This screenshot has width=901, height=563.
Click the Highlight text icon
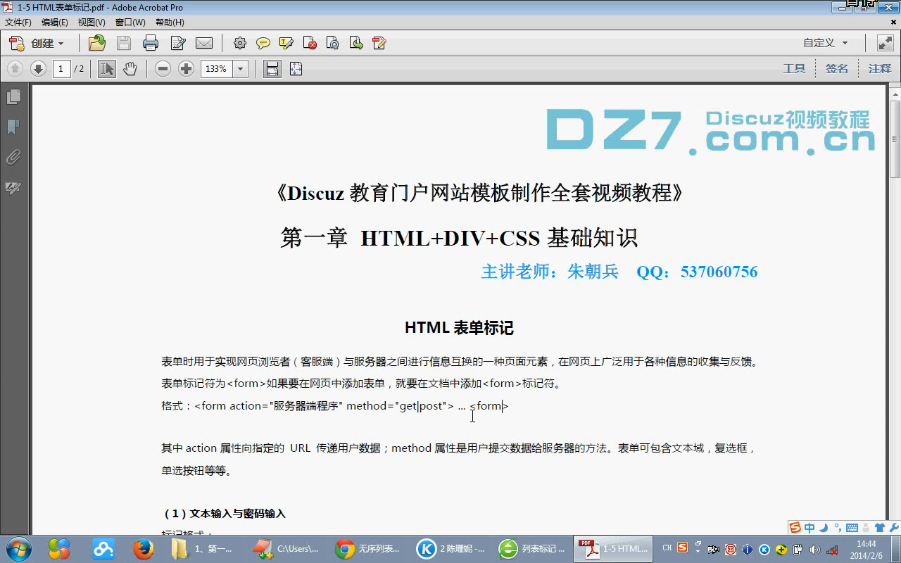point(286,43)
